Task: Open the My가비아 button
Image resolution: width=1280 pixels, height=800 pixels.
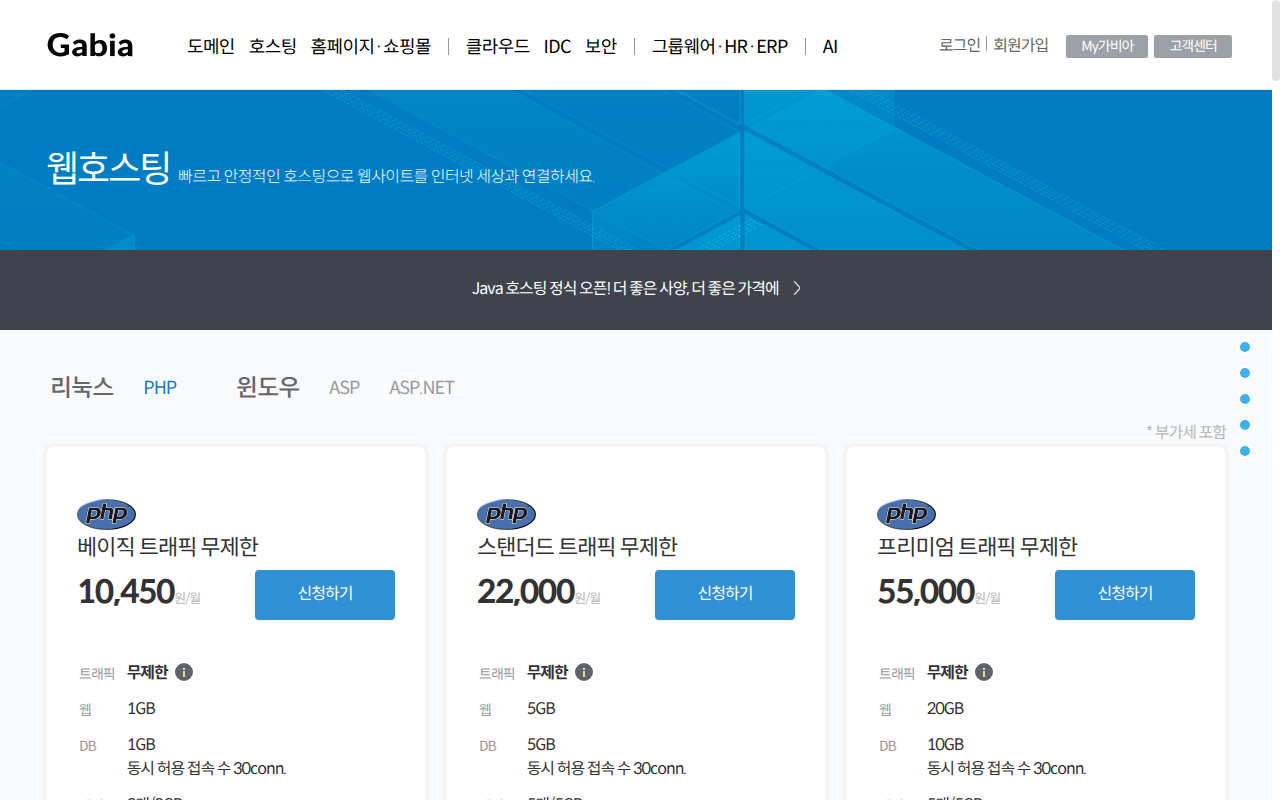Action: pos(1107,46)
